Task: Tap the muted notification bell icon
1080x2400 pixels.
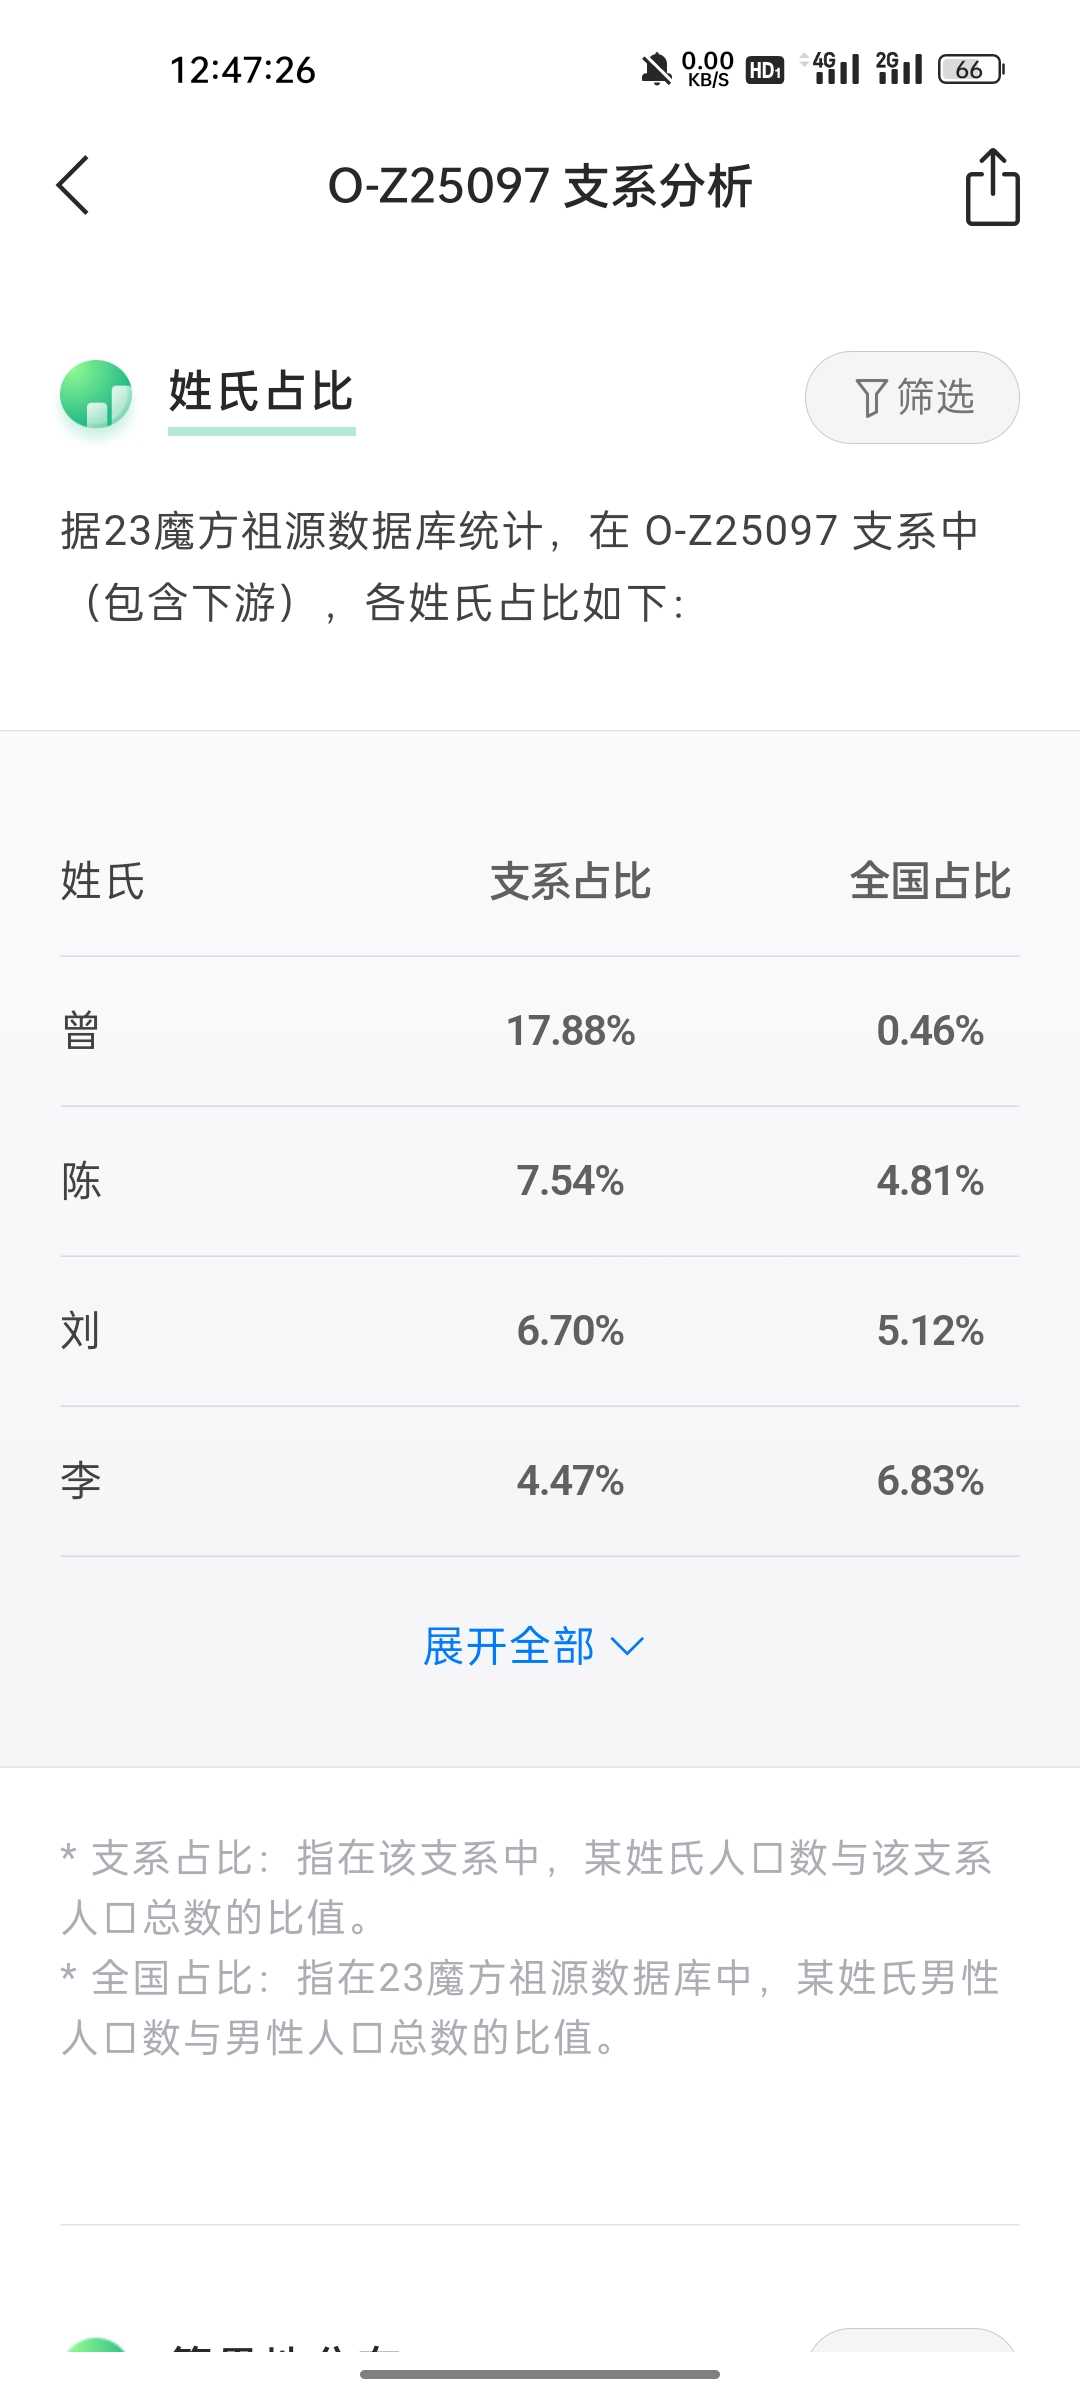Action: pyautogui.click(x=656, y=70)
